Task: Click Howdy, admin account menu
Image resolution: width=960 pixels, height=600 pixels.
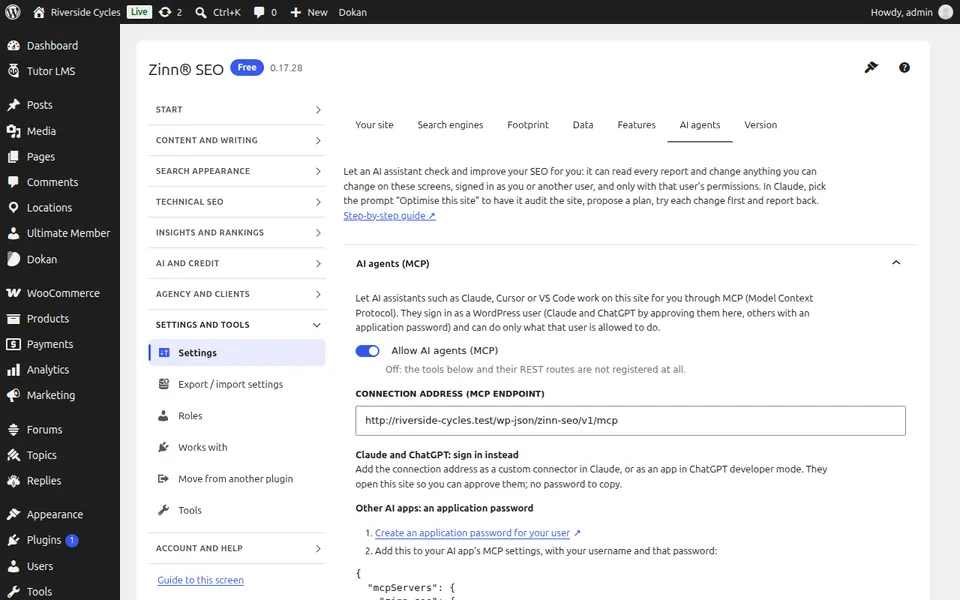Action: [x=911, y=12]
